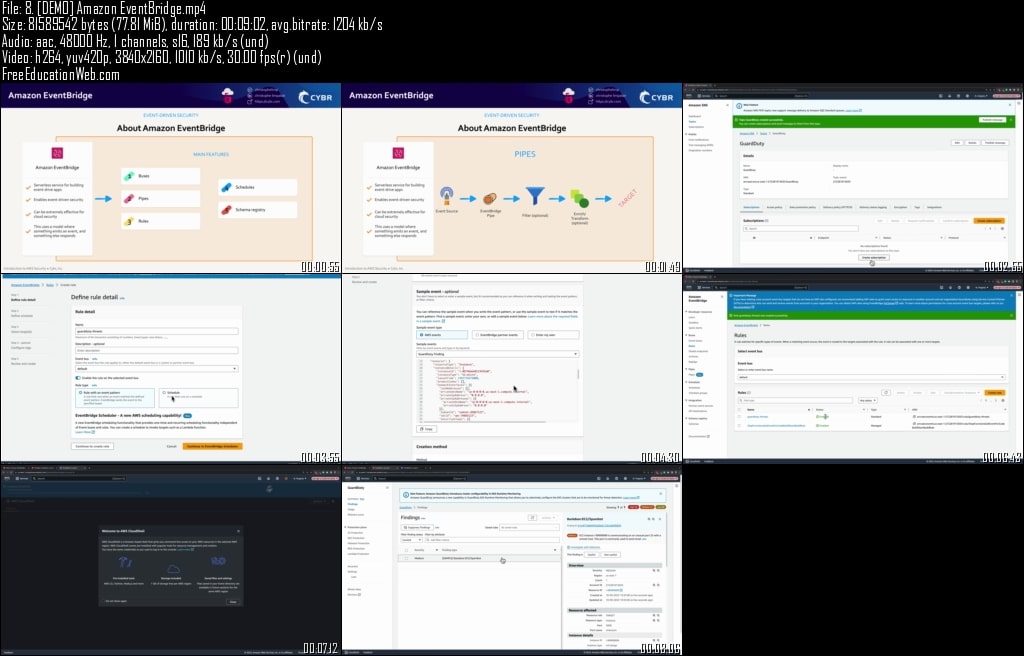
Task: Click Close in the Welcome to AWS CloudShell dialog
Action: pyautogui.click(x=233, y=602)
